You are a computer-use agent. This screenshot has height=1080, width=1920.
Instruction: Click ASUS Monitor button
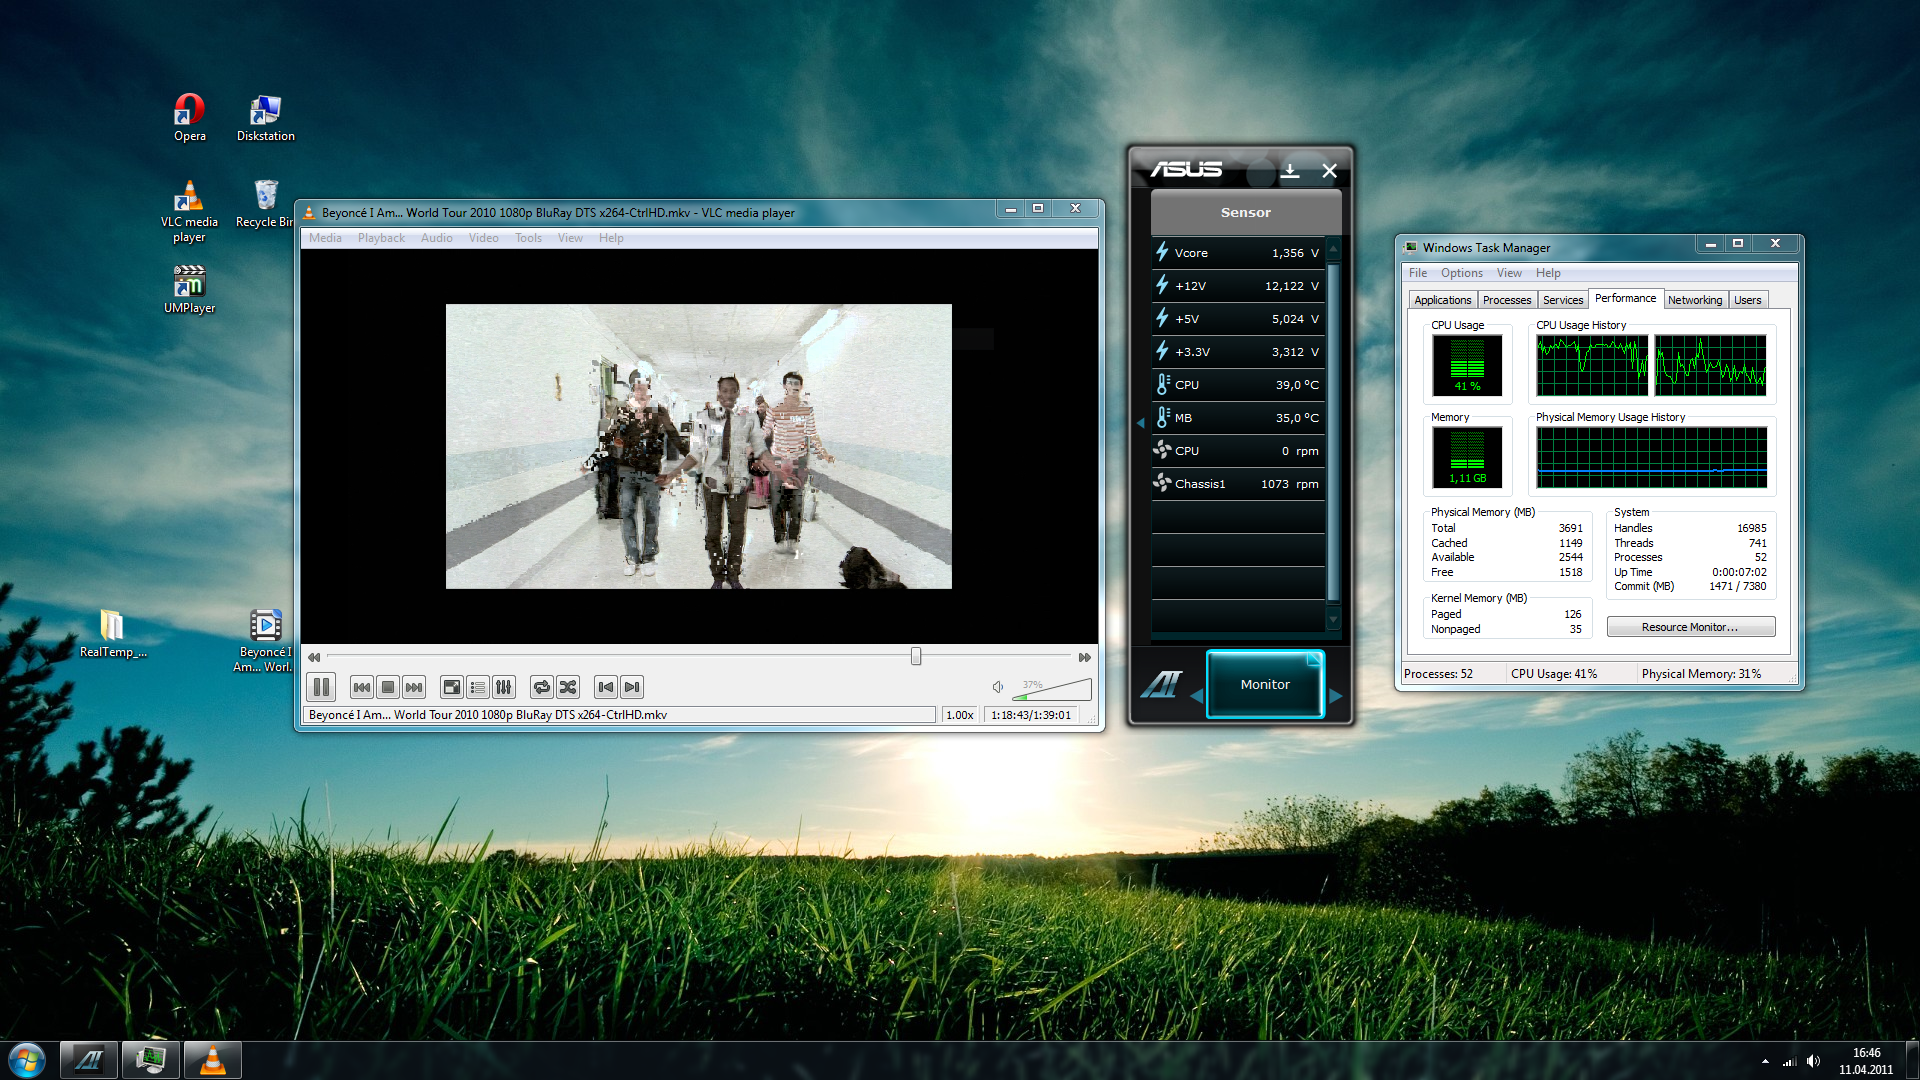[x=1265, y=684]
